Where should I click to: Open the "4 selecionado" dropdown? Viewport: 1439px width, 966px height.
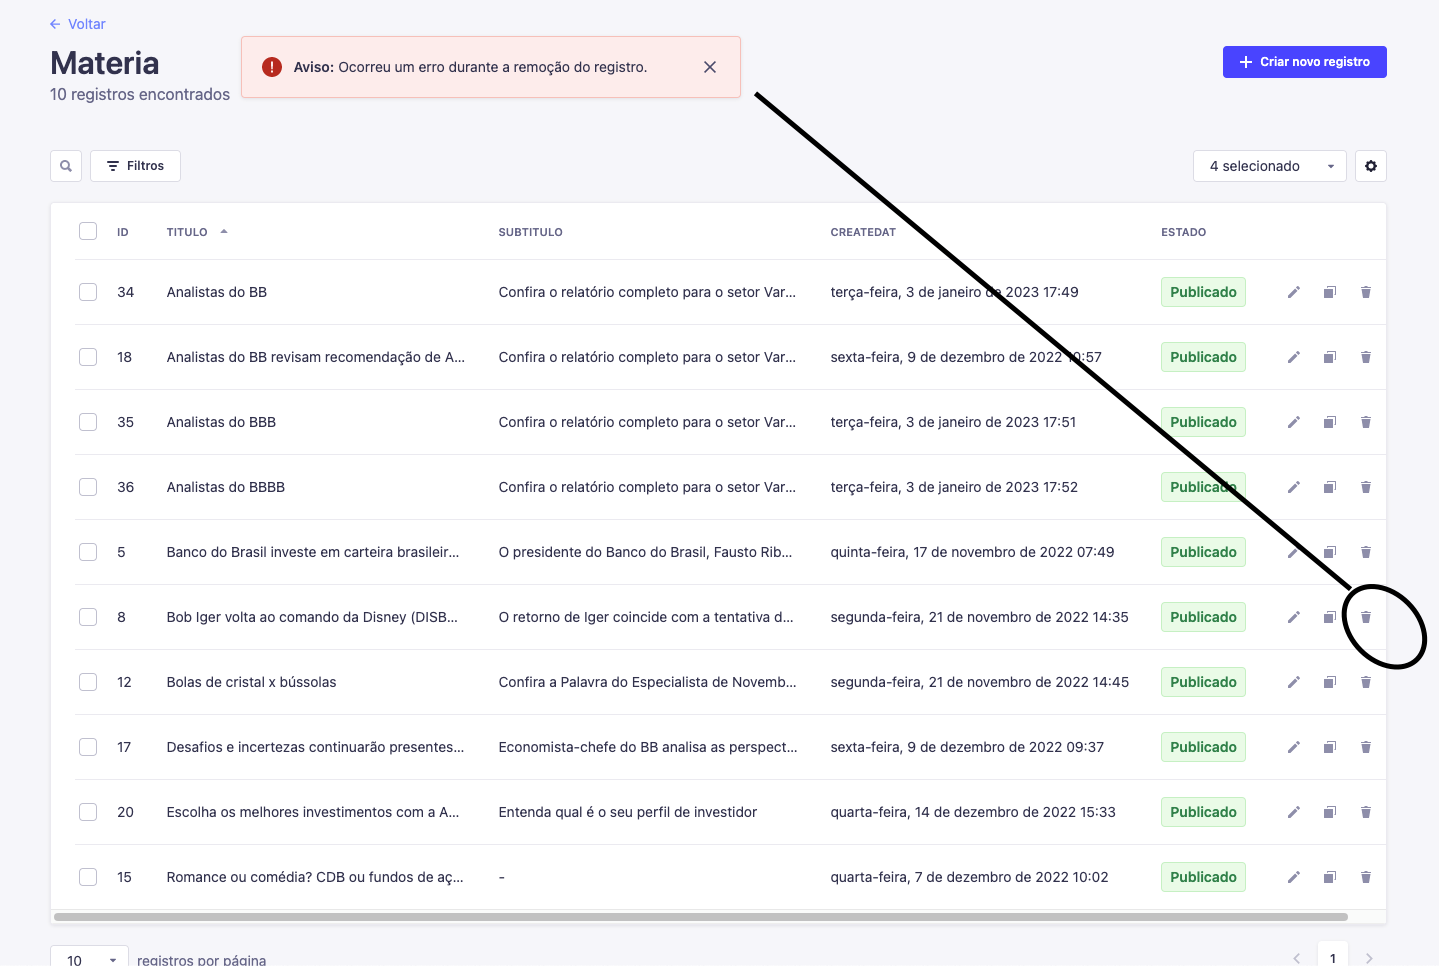[1269, 165]
